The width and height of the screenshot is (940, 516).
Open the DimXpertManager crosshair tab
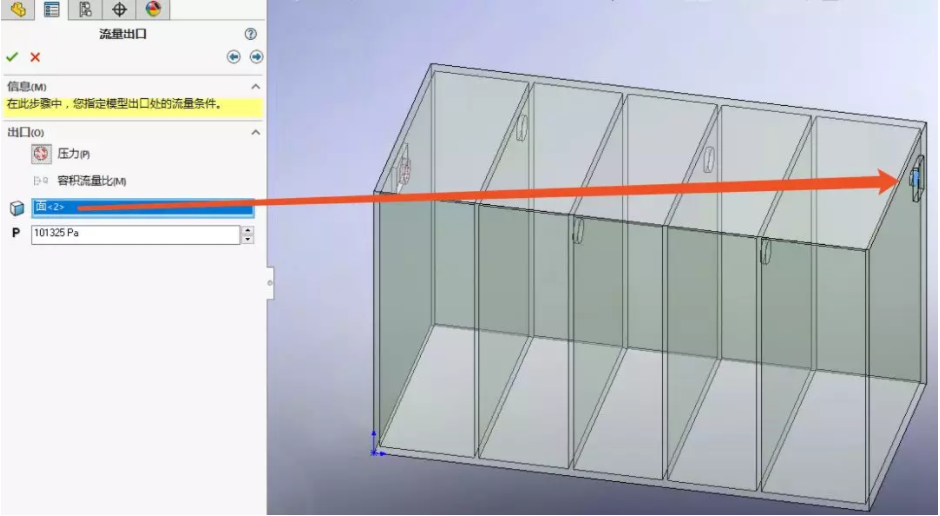[x=119, y=9]
